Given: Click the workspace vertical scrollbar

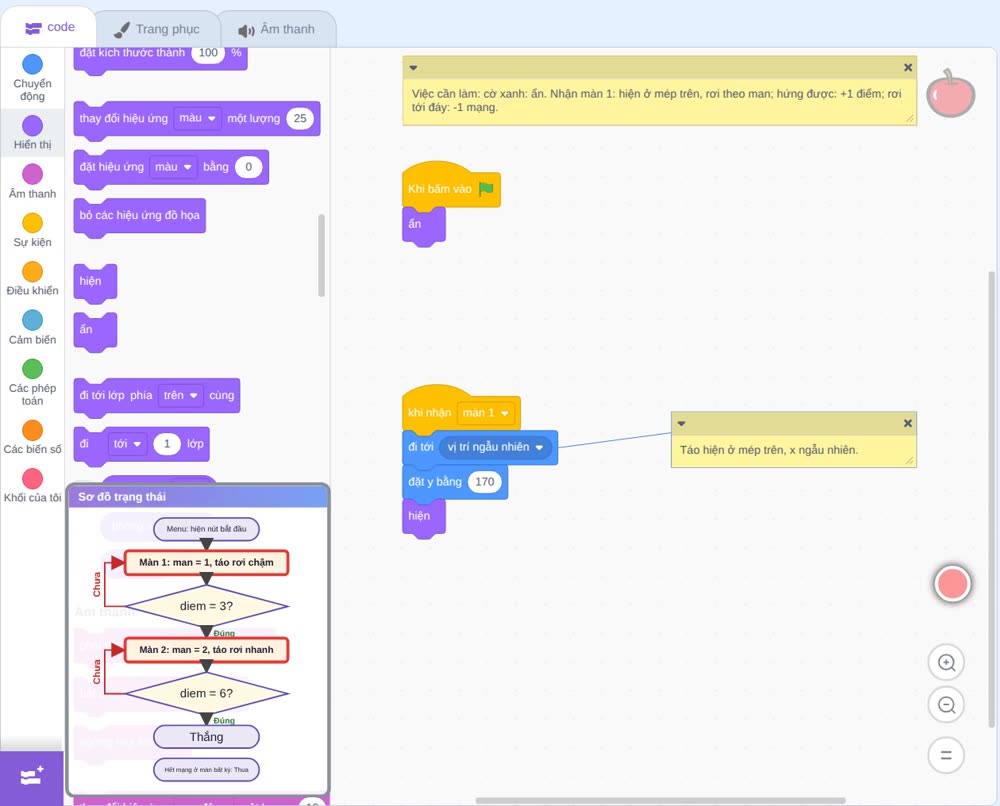Looking at the screenshot, I should [991, 499].
